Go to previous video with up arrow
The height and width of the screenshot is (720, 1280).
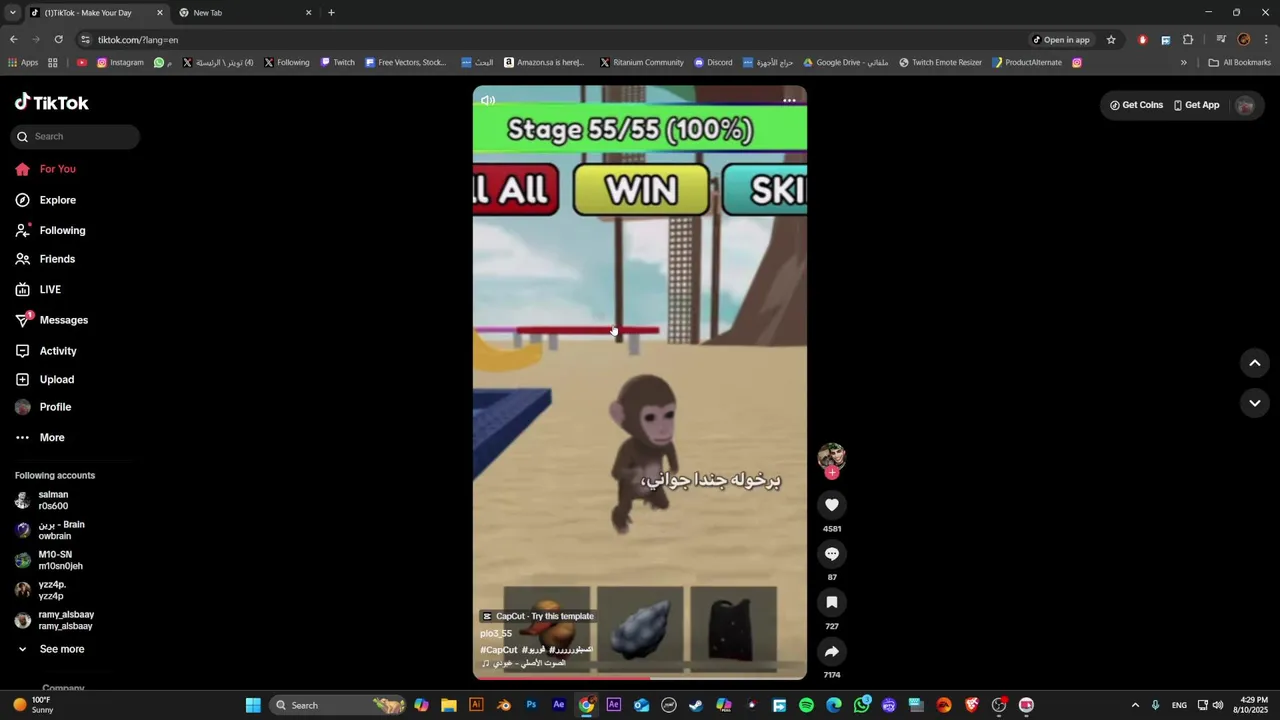[1254, 363]
